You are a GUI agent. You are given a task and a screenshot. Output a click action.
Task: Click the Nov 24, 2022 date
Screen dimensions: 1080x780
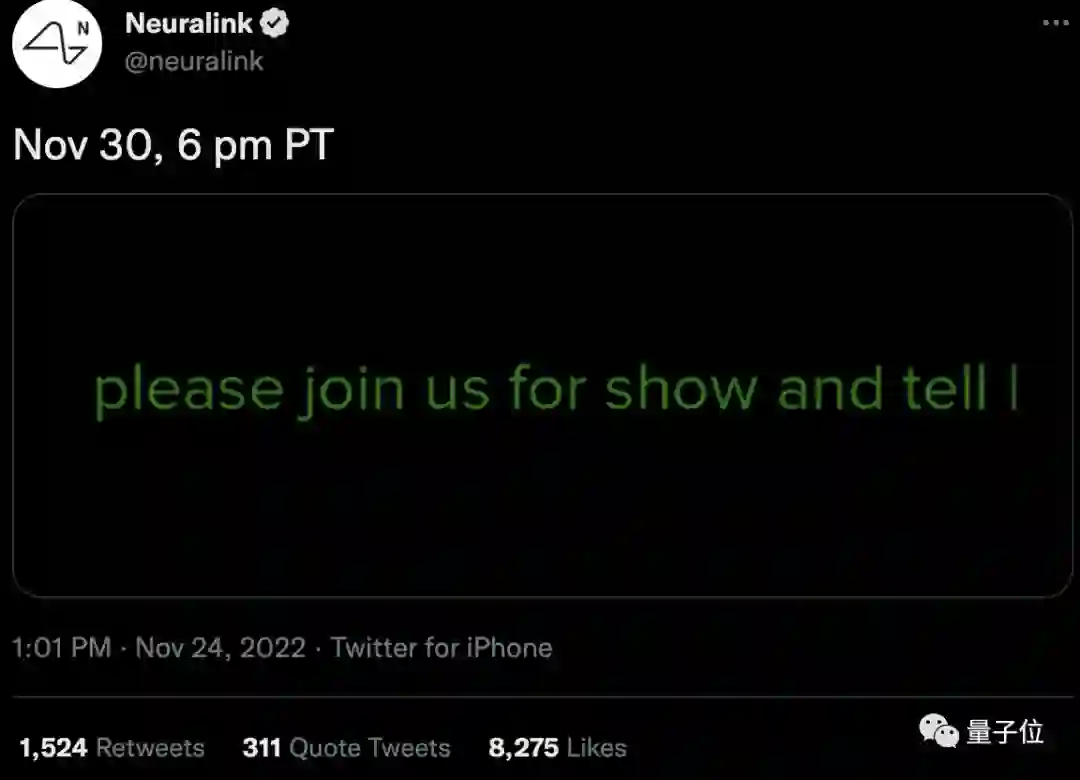(x=220, y=648)
